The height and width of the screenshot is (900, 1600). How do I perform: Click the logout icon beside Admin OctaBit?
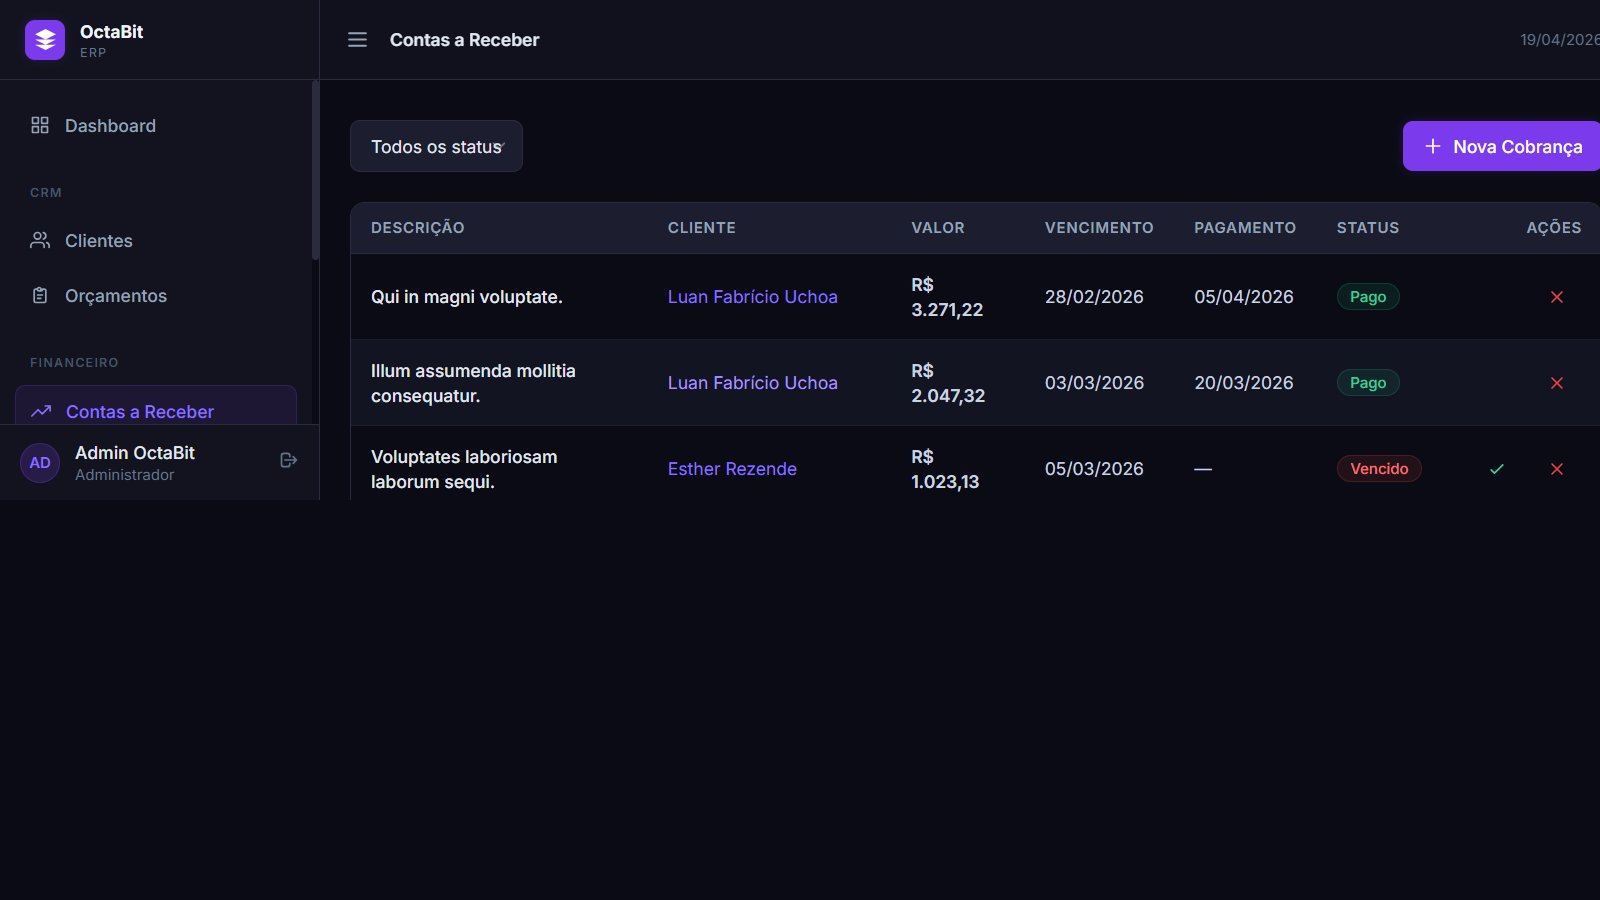click(x=288, y=460)
